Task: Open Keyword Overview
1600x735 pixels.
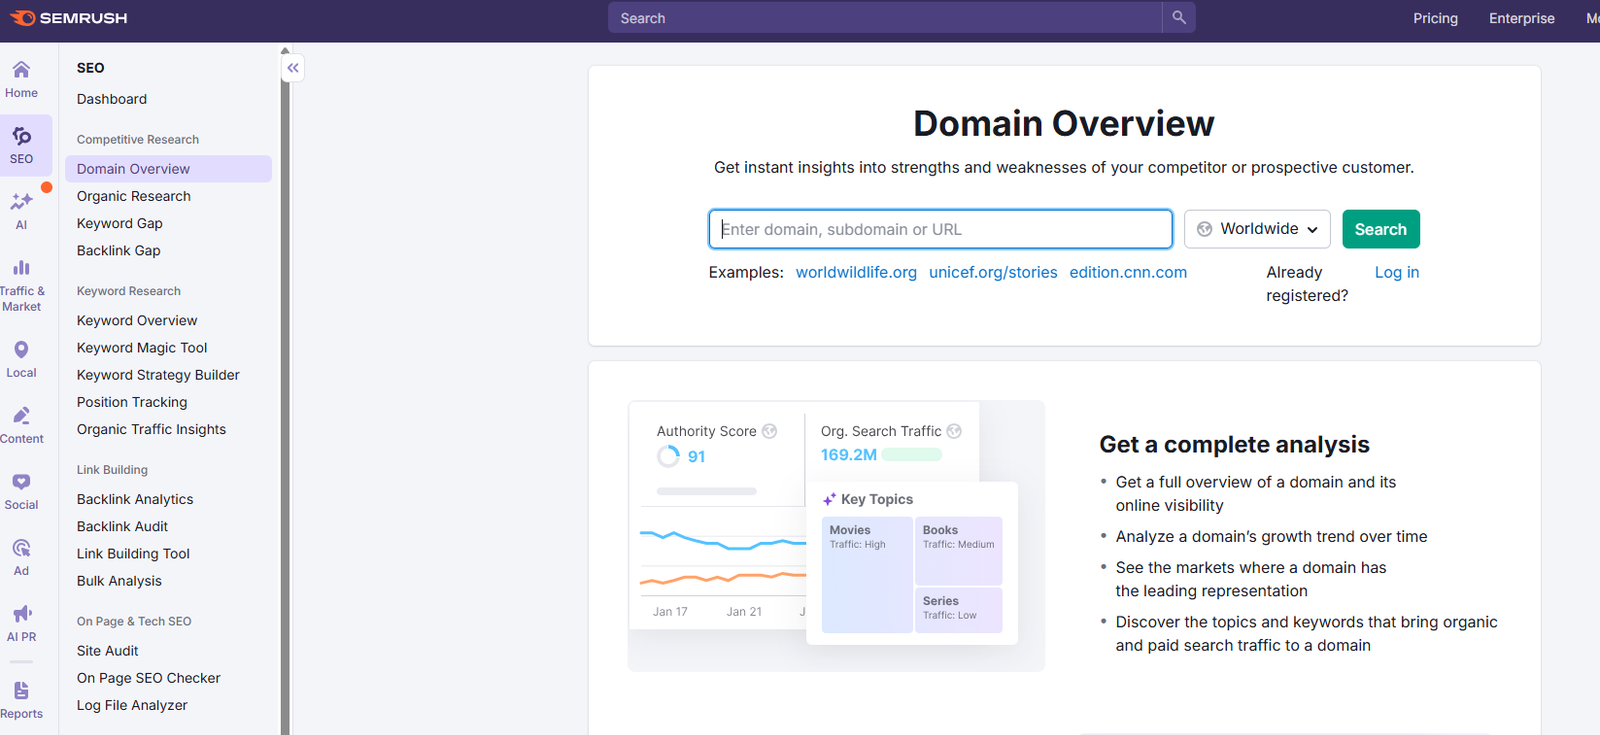Action: pos(137,320)
